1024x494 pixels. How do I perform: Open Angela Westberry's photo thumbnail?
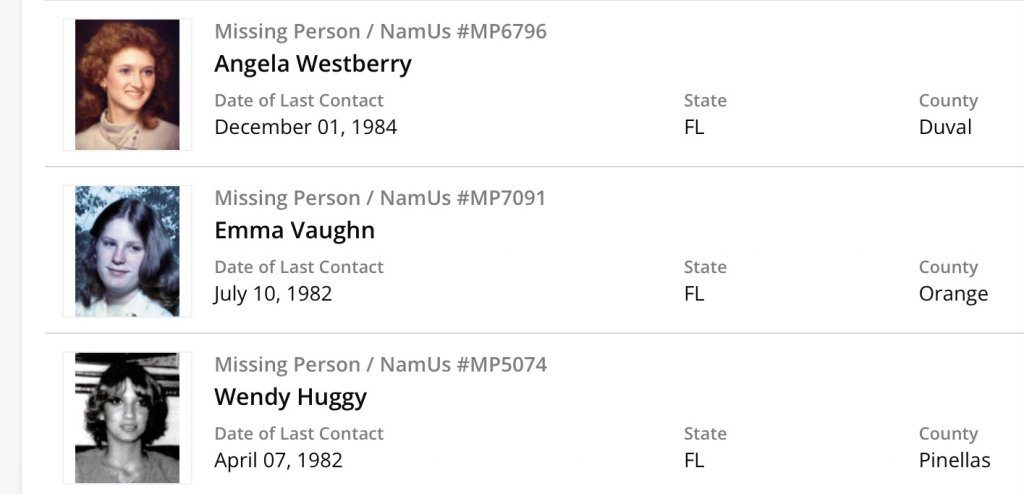127,85
